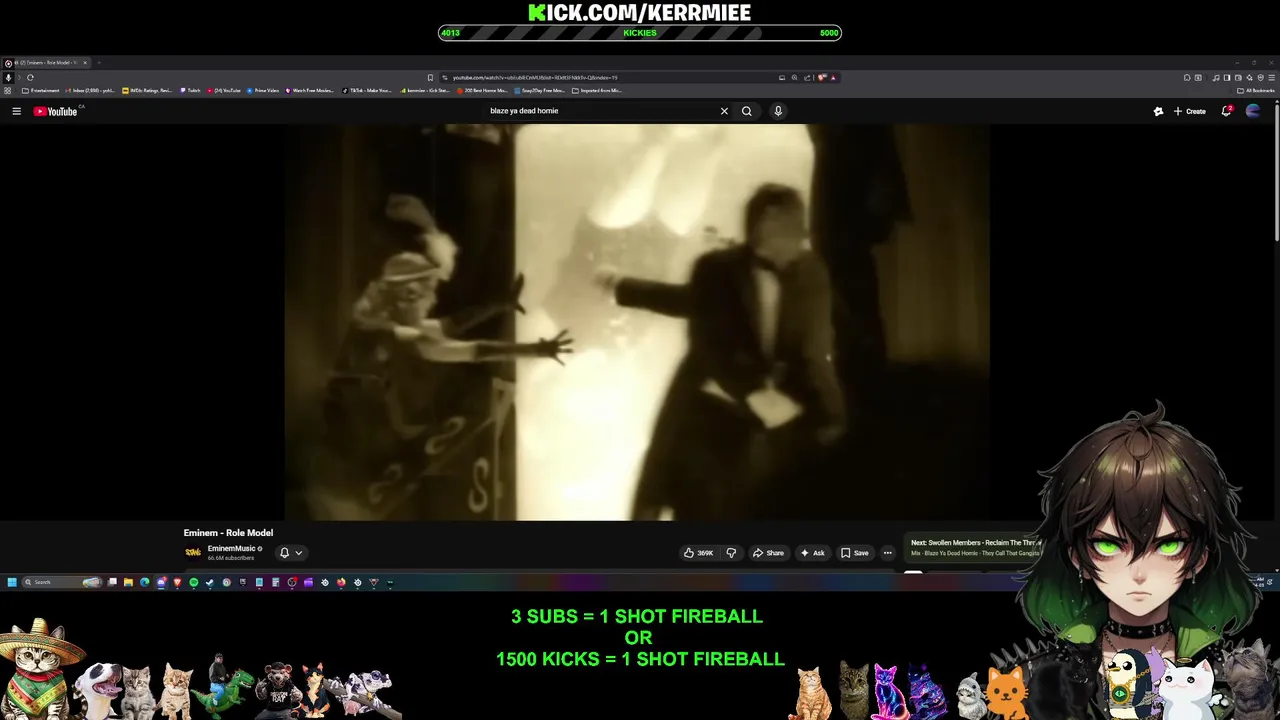Open File Explorer from the taskbar
1280x720 pixels.
(x=128, y=582)
